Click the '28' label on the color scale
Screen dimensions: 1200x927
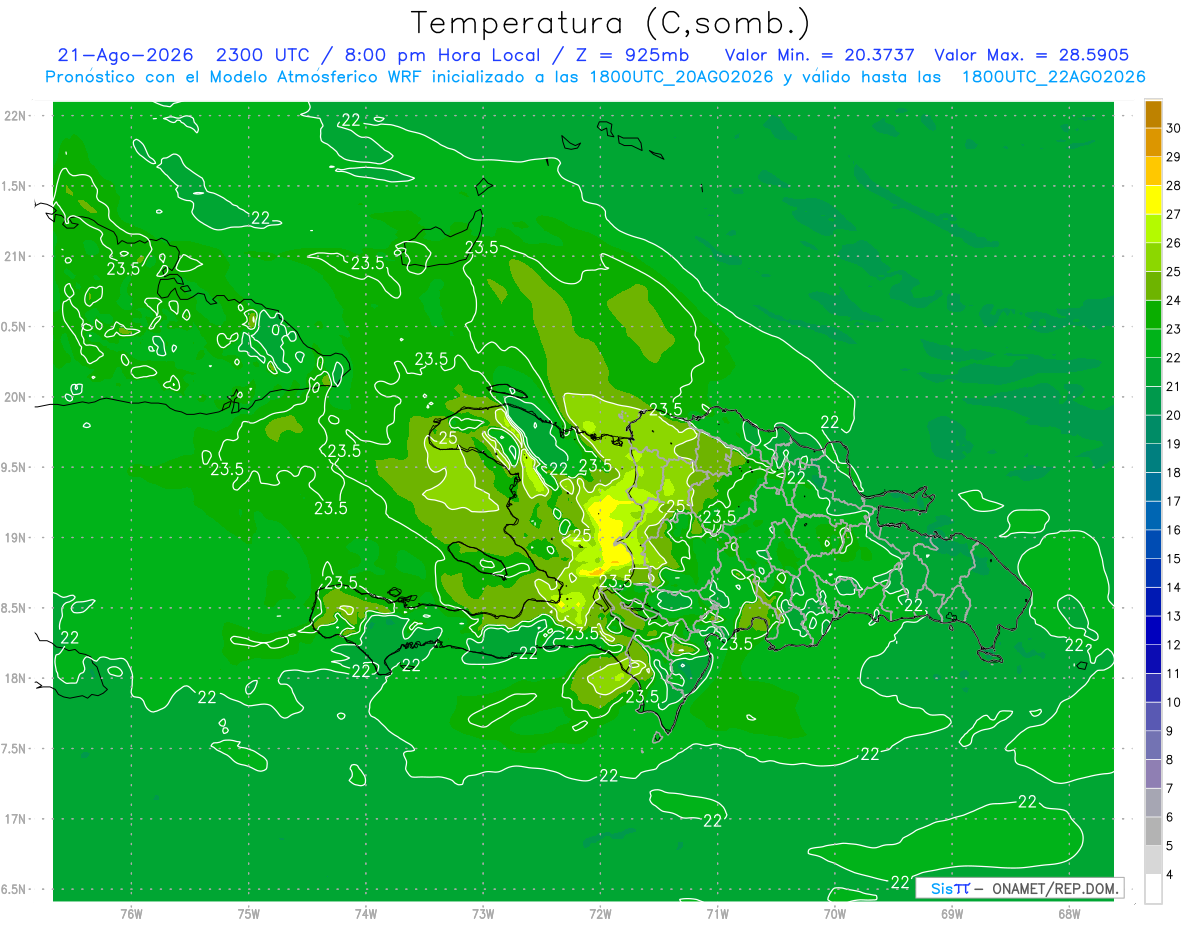coord(1174,186)
